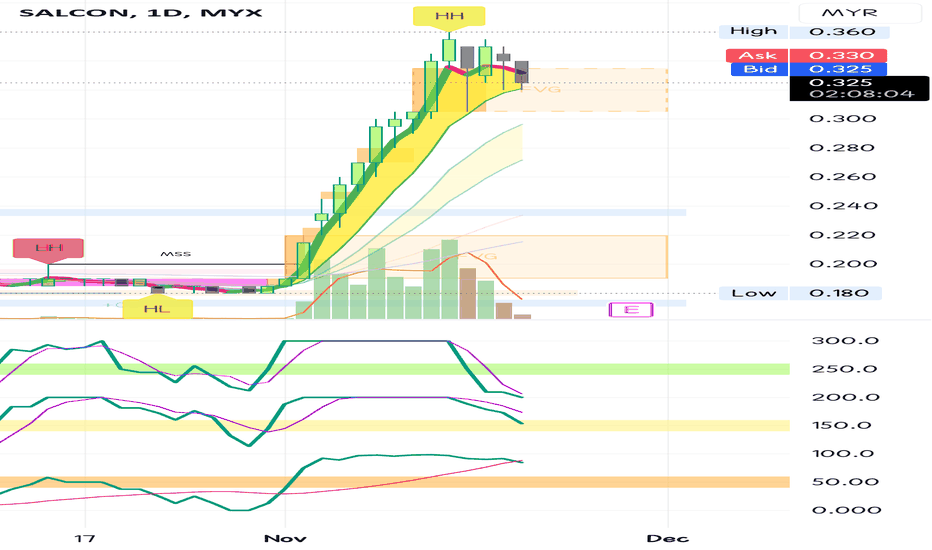The image size is (932, 550).
Task: Click the 0.200 price axis label
Action: pyautogui.click(x=842, y=264)
